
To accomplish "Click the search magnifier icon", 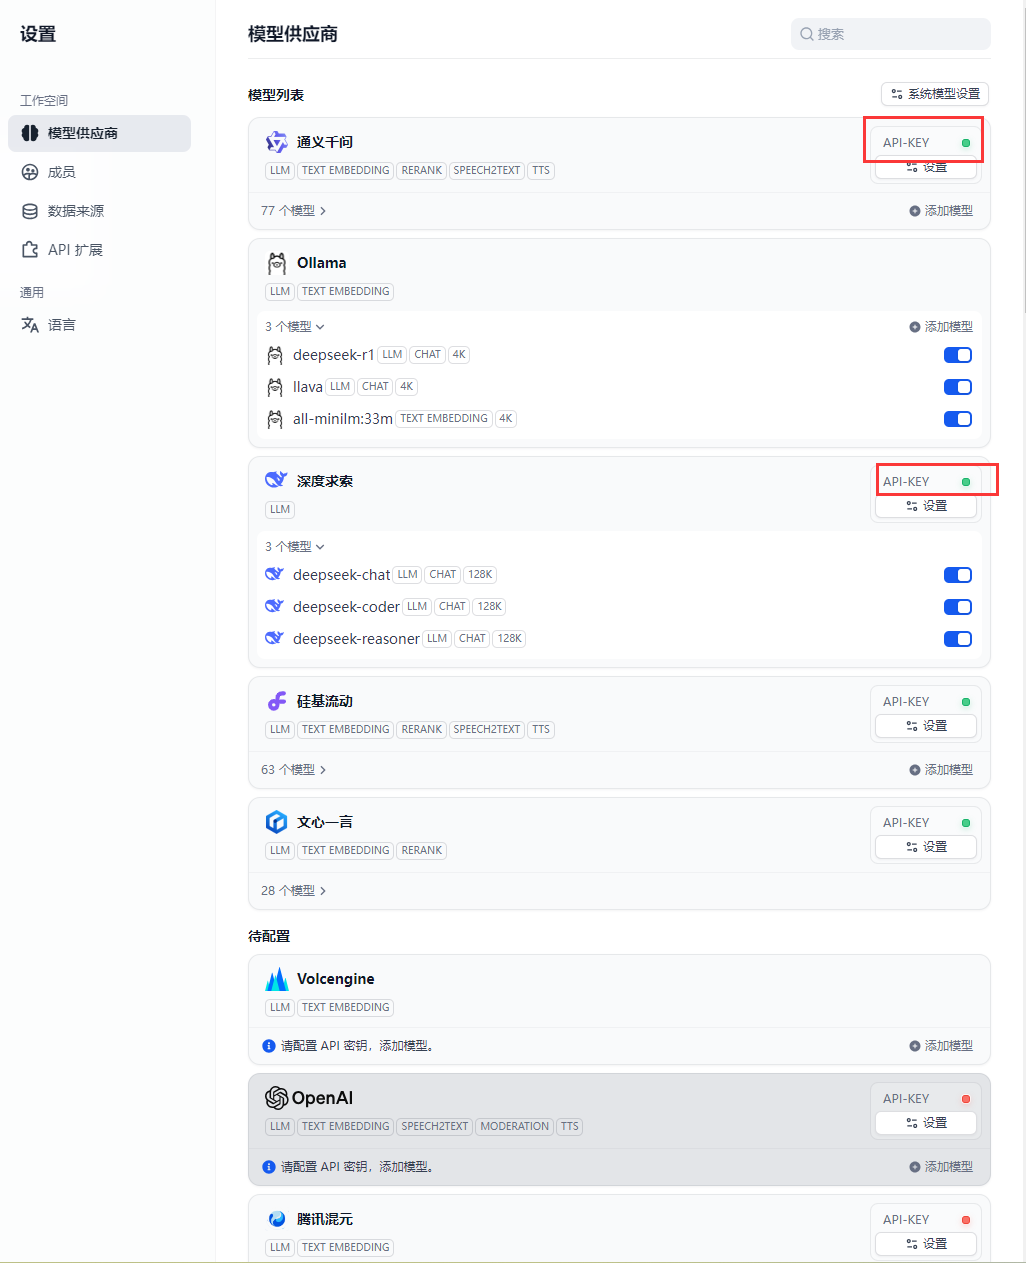I will [806, 34].
